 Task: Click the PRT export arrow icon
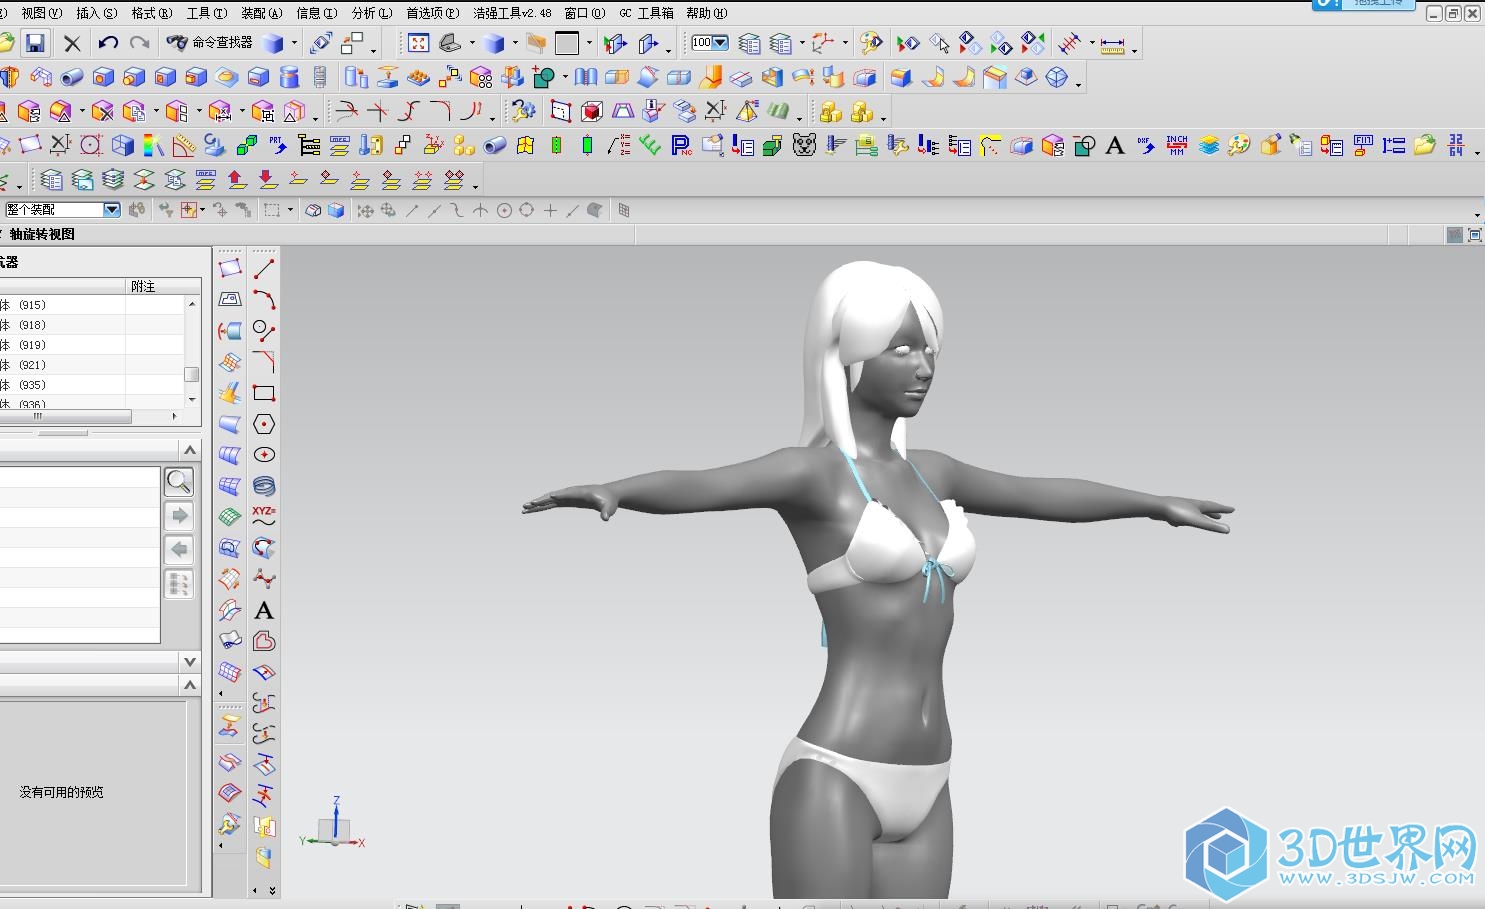[278, 146]
